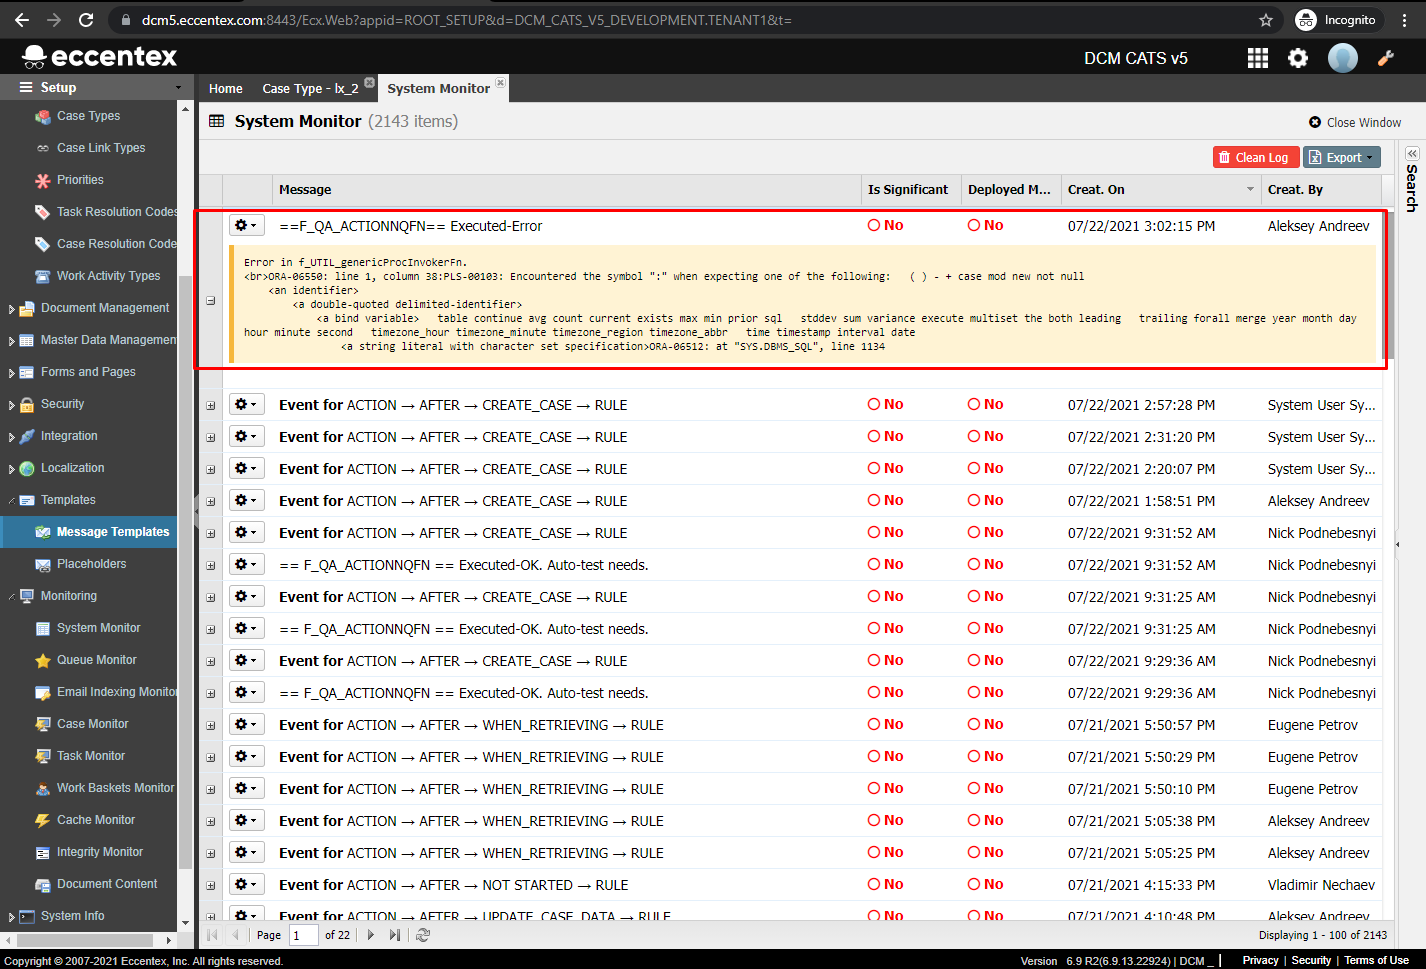Screen dimensions: 1426x969
Task: Expand the Document Management tree node
Action: tap(11, 309)
